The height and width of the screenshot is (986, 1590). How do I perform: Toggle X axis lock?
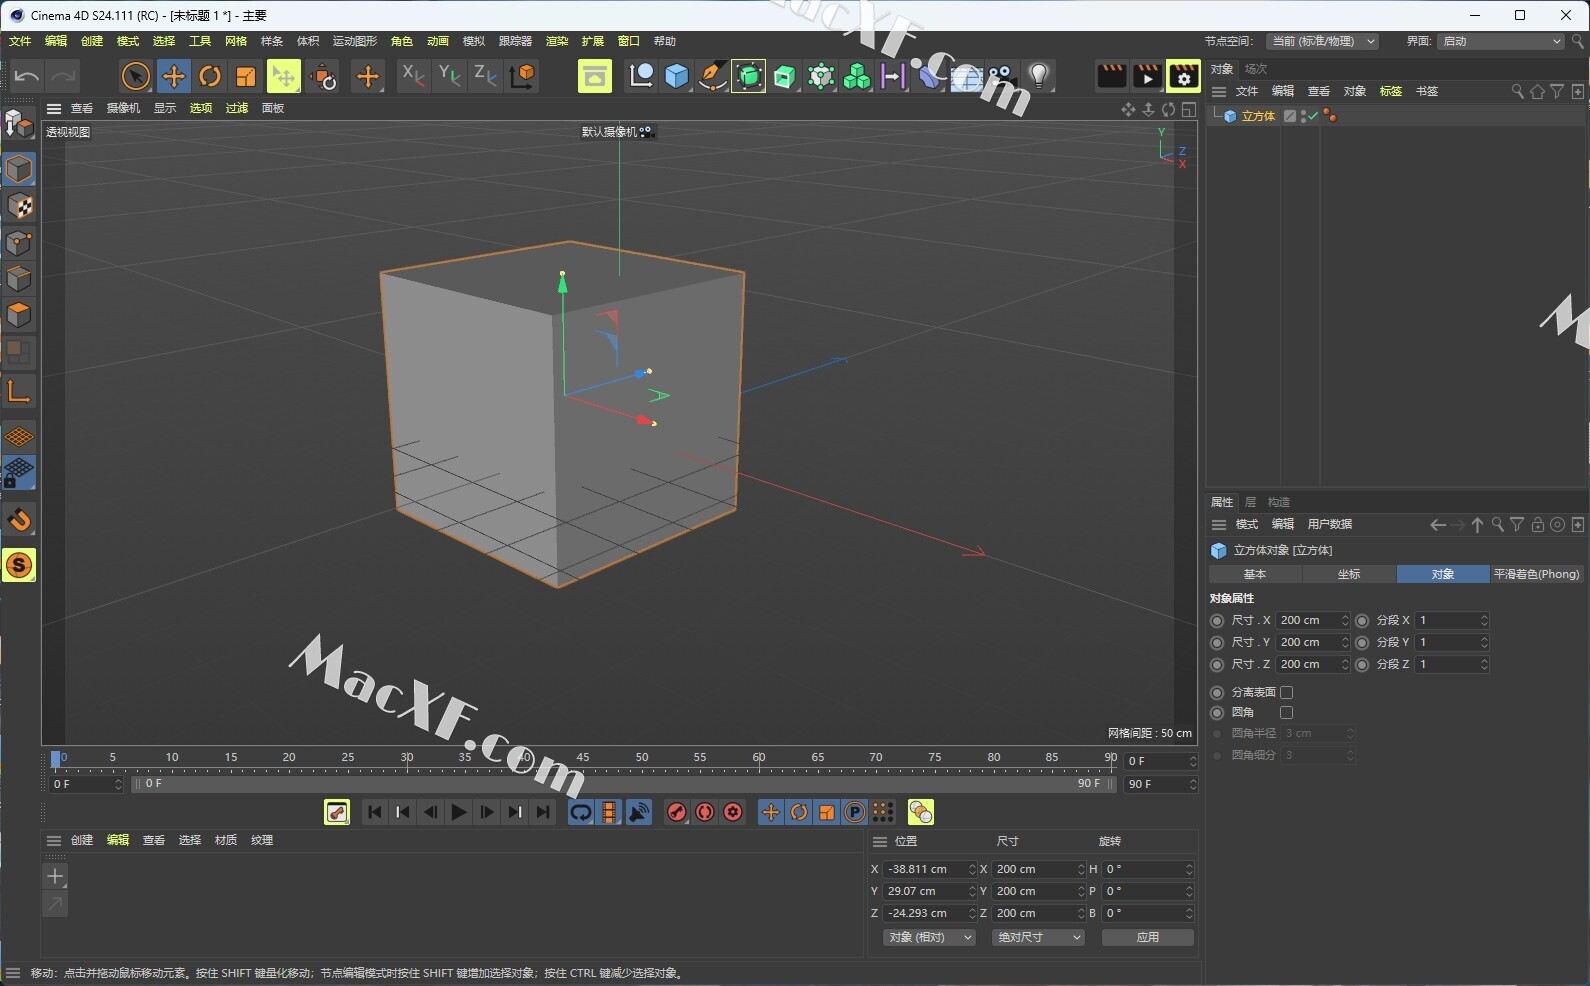coord(412,75)
